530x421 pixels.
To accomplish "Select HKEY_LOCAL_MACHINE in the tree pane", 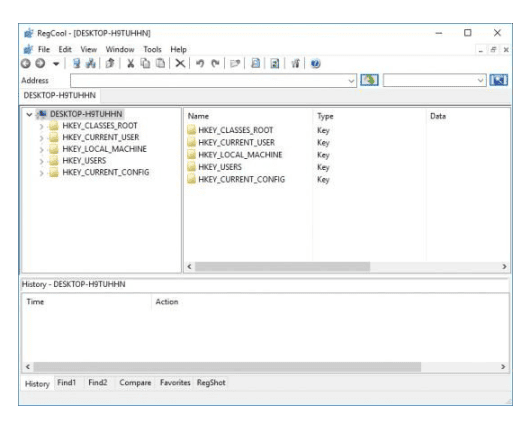I will click(x=104, y=149).
